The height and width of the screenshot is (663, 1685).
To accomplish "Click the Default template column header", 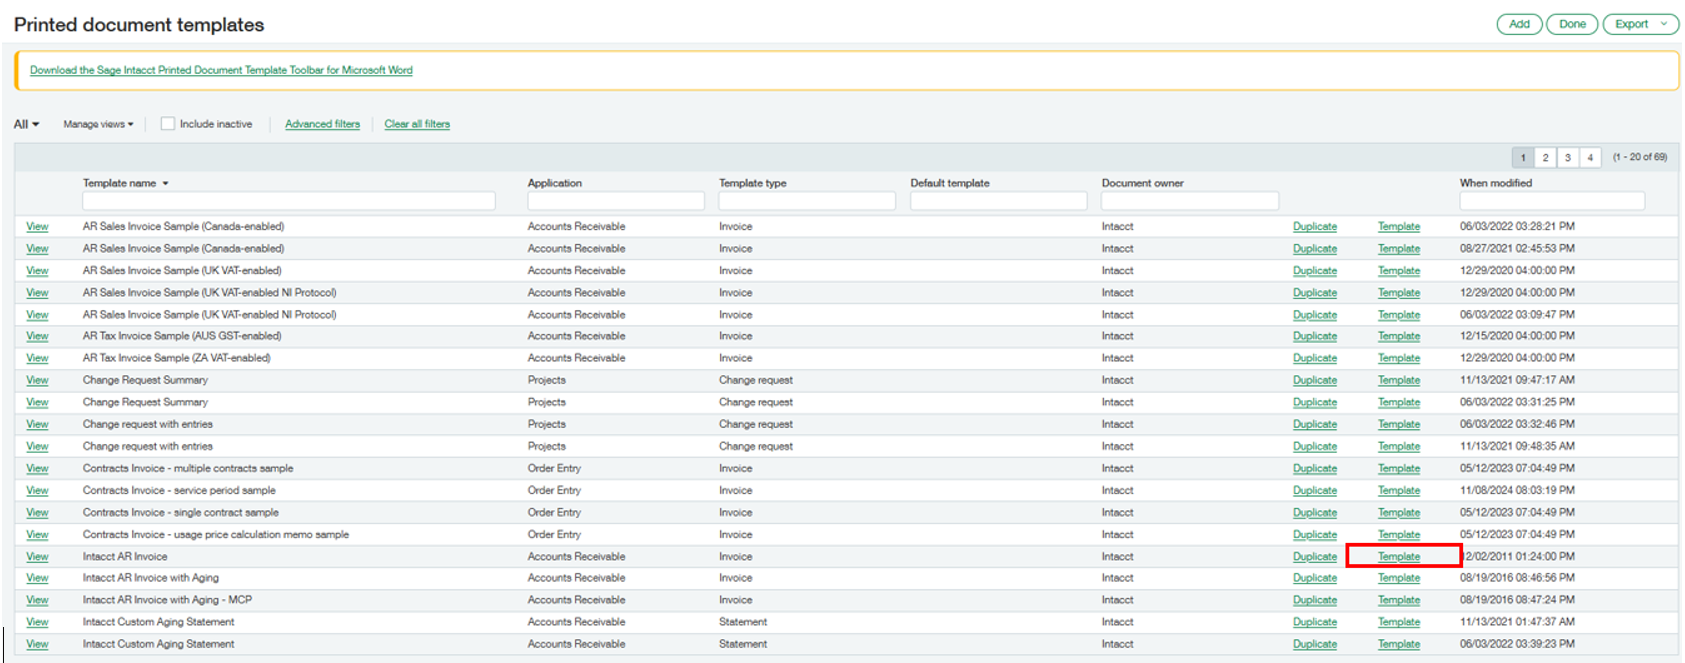I will [949, 183].
